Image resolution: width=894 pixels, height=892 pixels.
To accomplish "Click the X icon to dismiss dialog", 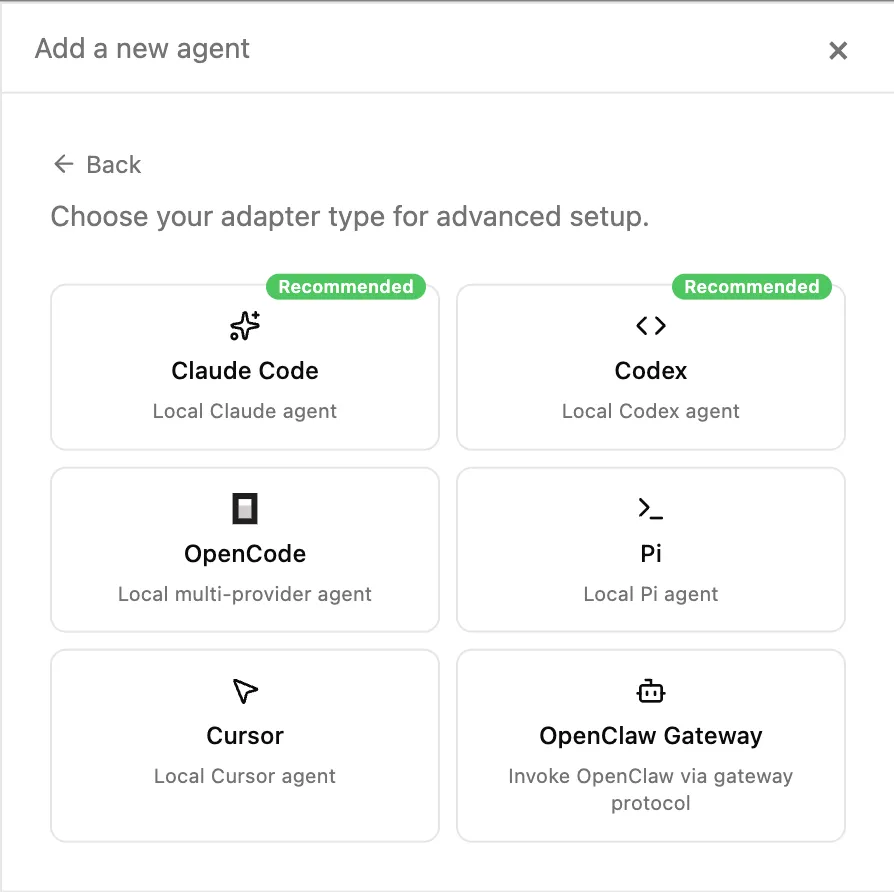I will click(x=838, y=51).
